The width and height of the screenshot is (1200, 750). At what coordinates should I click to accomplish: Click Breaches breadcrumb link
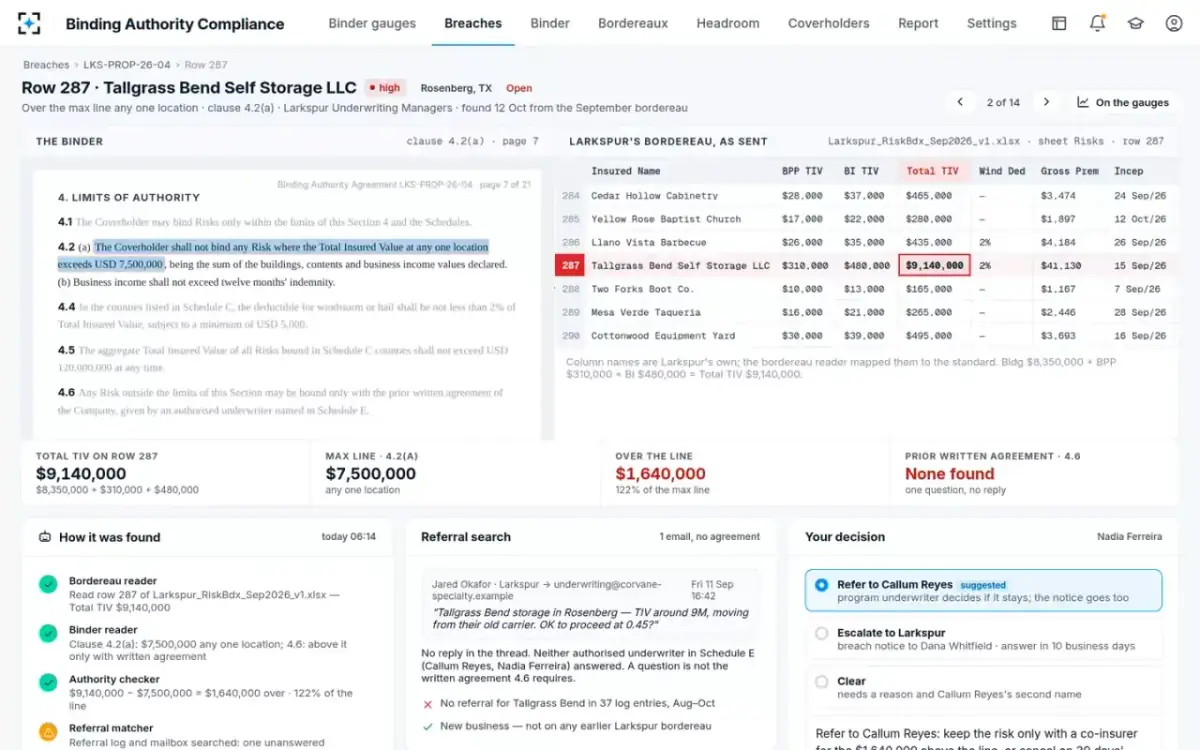(46, 65)
